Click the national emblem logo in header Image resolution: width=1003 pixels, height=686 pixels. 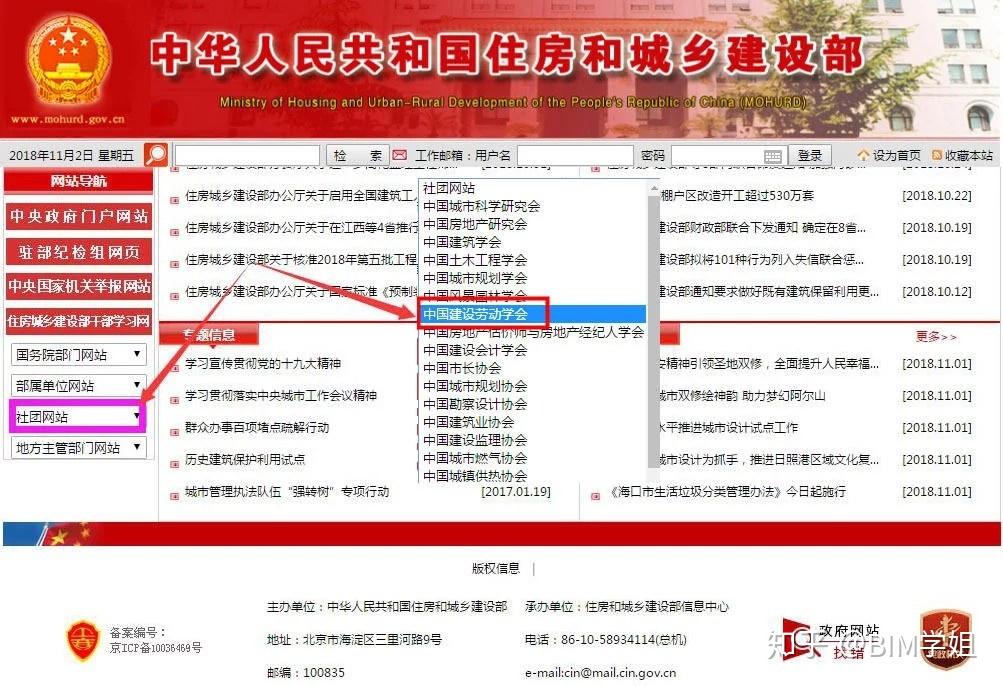tap(68, 62)
